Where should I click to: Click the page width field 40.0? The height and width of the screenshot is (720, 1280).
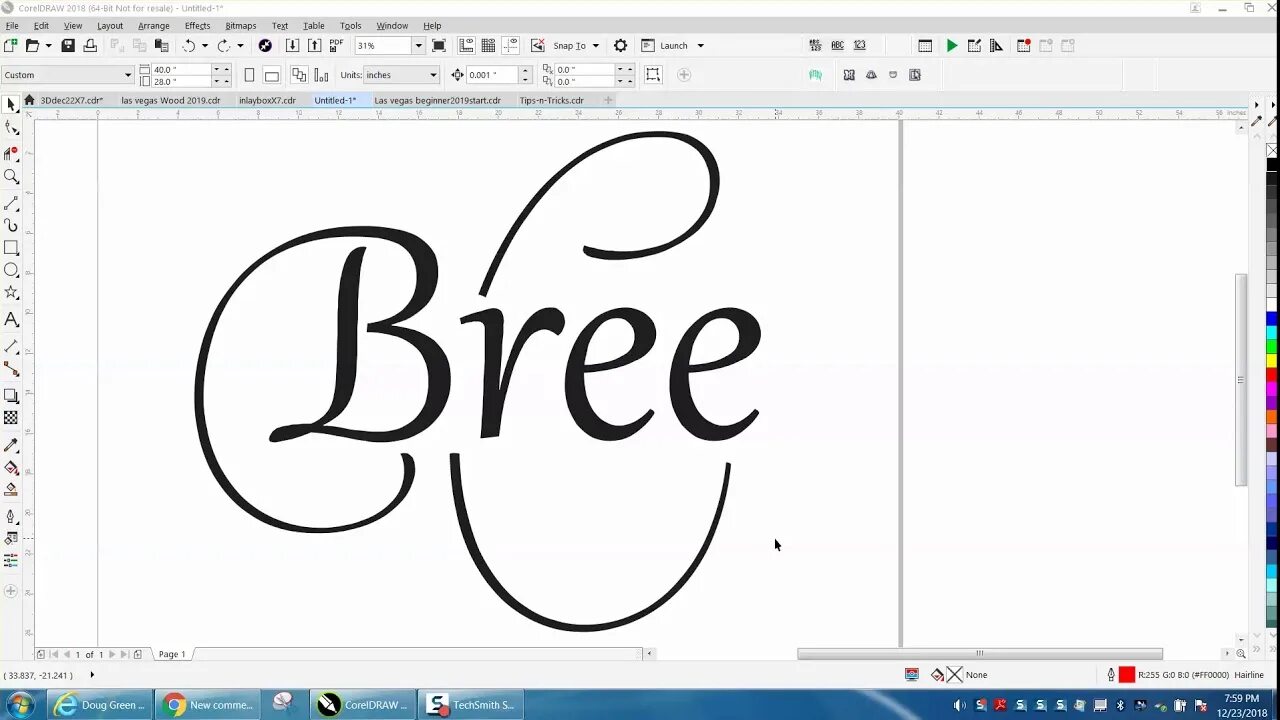coord(181,69)
